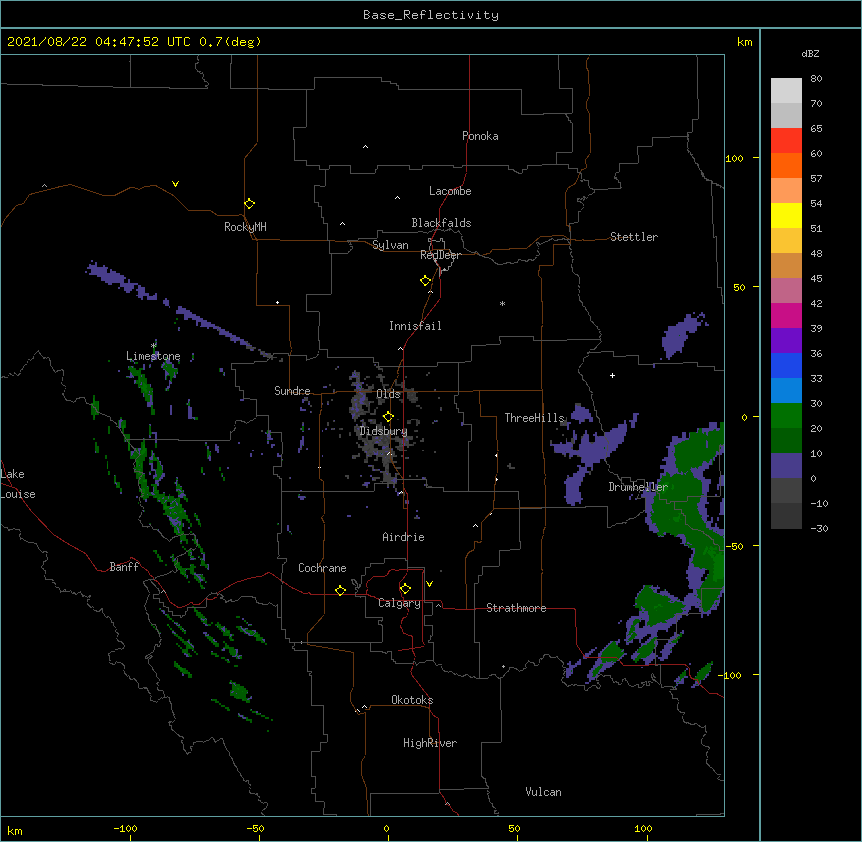Viewport: 862px width, 842px height.
Task: Click the white asterisk marker east of Innisfail
Action: coord(502,303)
